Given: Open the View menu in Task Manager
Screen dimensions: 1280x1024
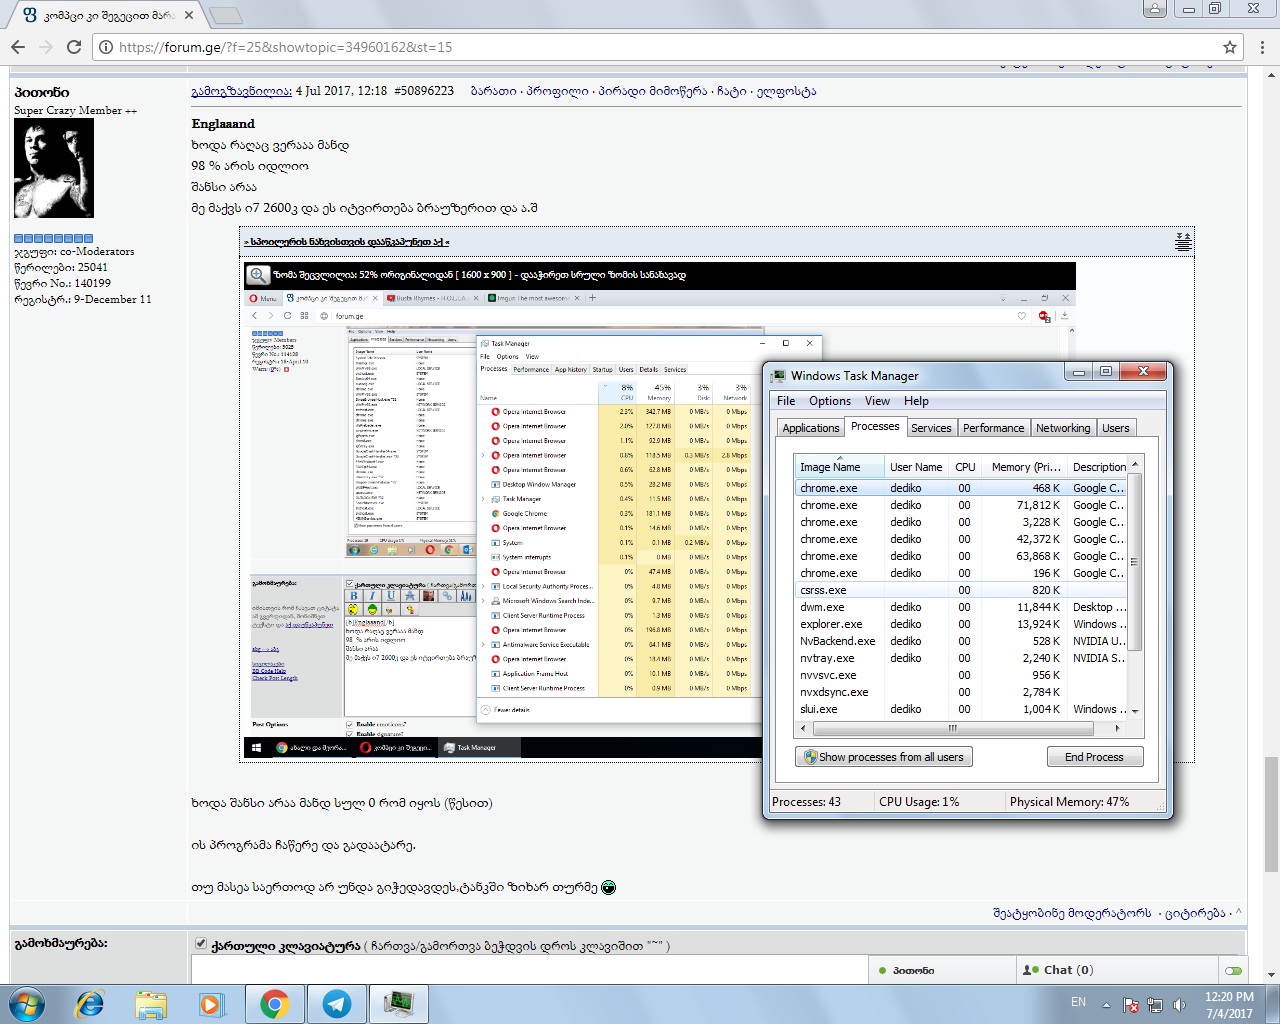Looking at the screenshot, I should pyautogui.click(x=877, y=401).
